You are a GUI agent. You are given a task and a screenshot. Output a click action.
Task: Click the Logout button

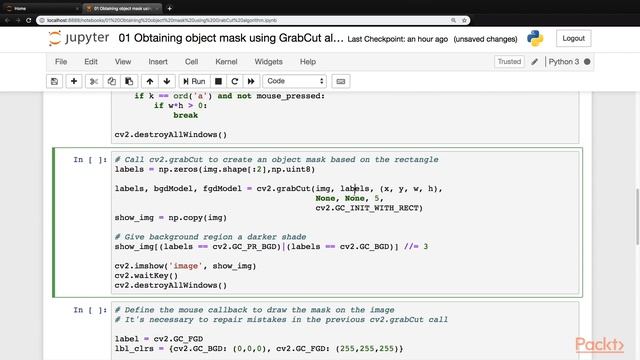[573, 38]
